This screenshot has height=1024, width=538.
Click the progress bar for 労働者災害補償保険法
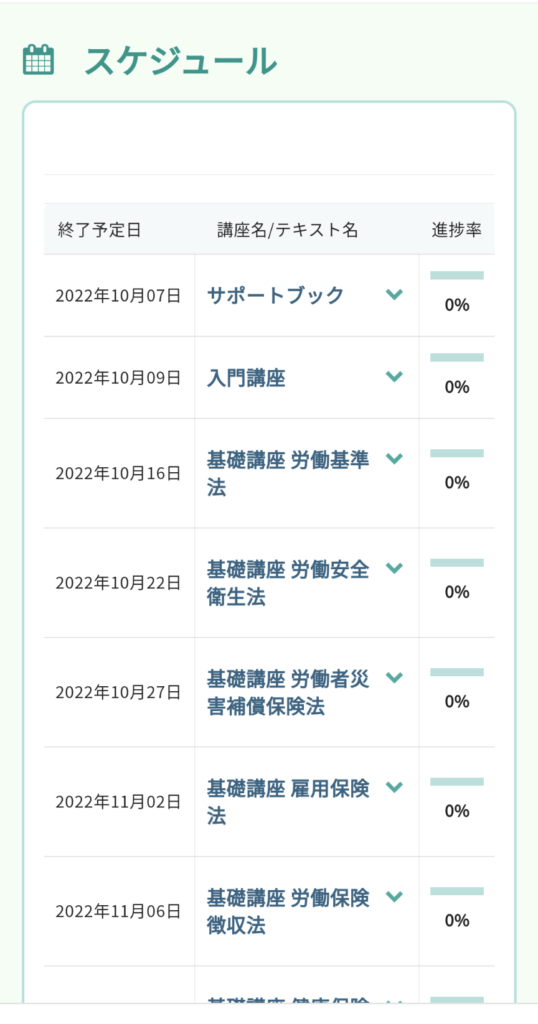(x=457, y=672)
